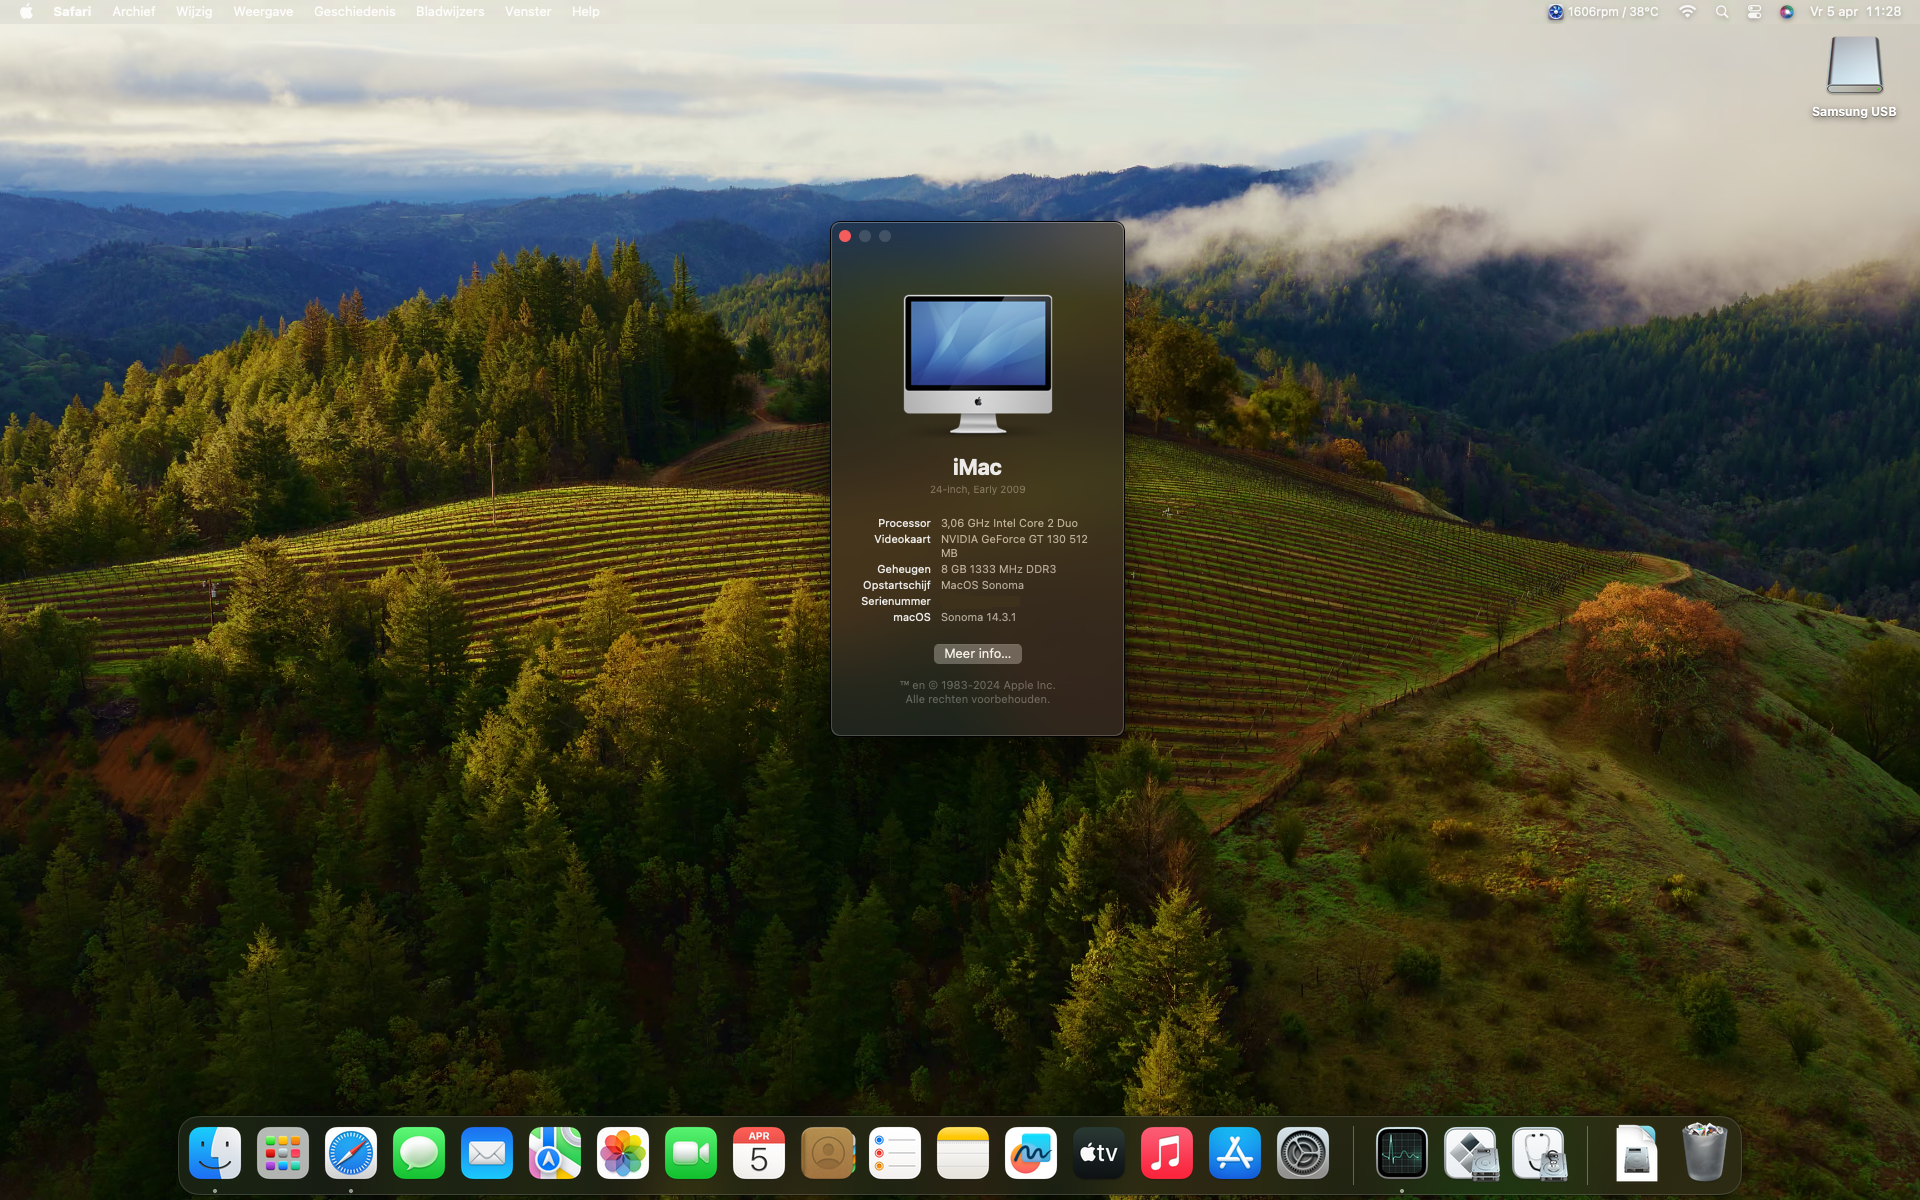Open the Wi-Fi status menu
The width and height of the screenshot is (1920, 1200).
click(x=1688, y=12)
